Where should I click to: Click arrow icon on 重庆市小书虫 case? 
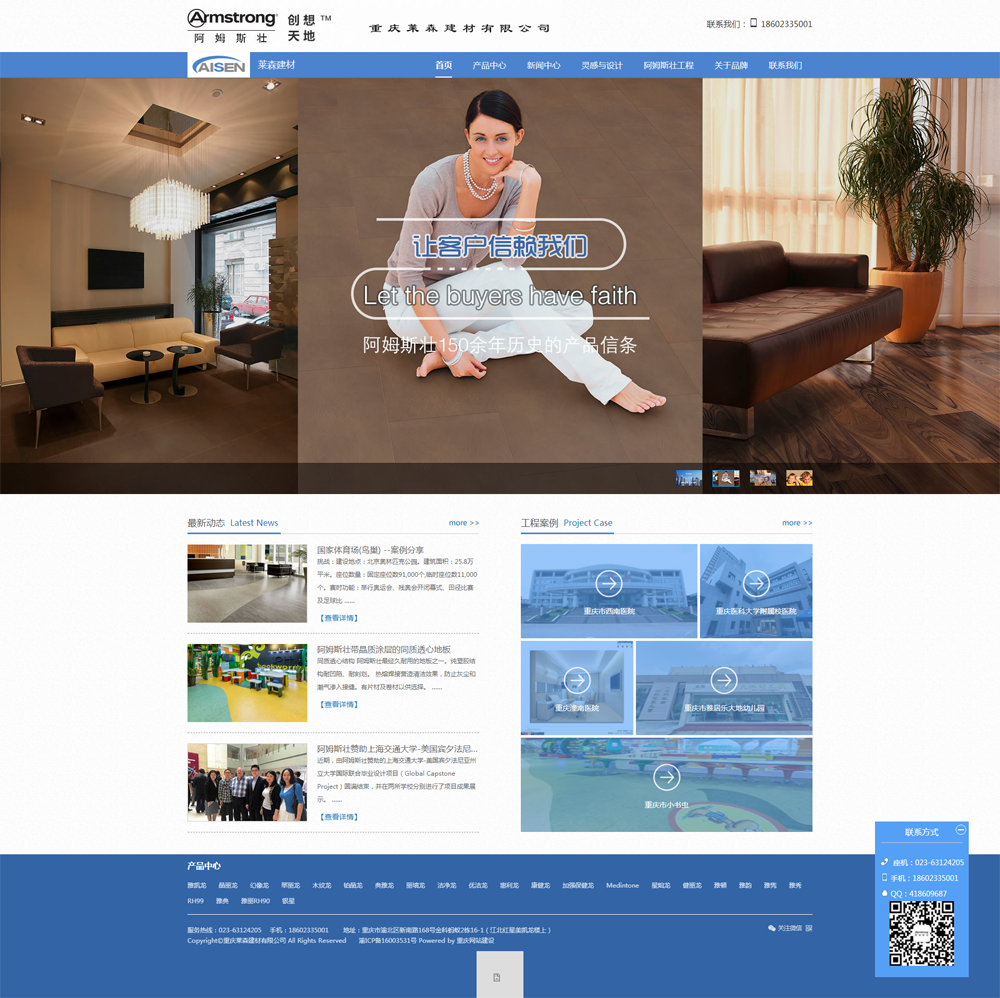666,776
